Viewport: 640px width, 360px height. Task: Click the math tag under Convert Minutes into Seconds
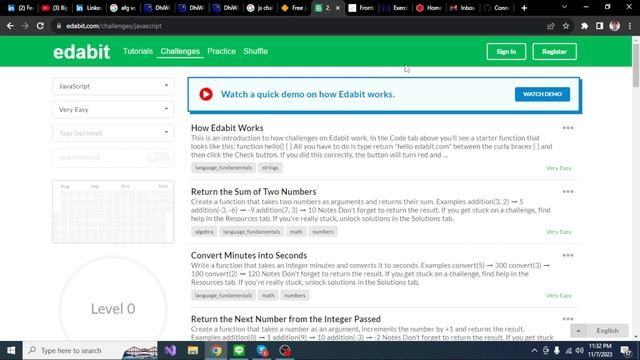pyautogui.click(x=268, y=296)
